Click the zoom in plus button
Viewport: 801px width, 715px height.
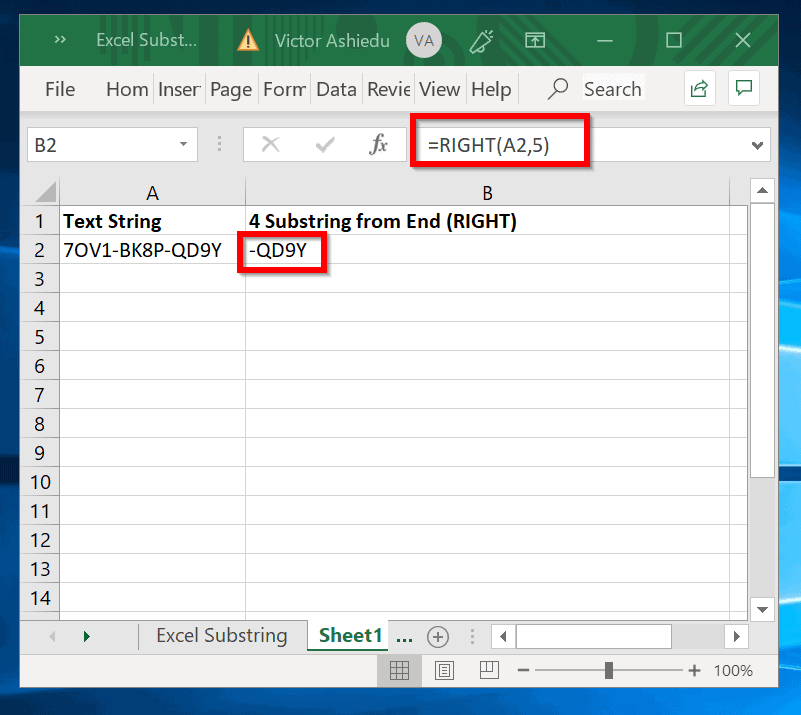(694, 671)
